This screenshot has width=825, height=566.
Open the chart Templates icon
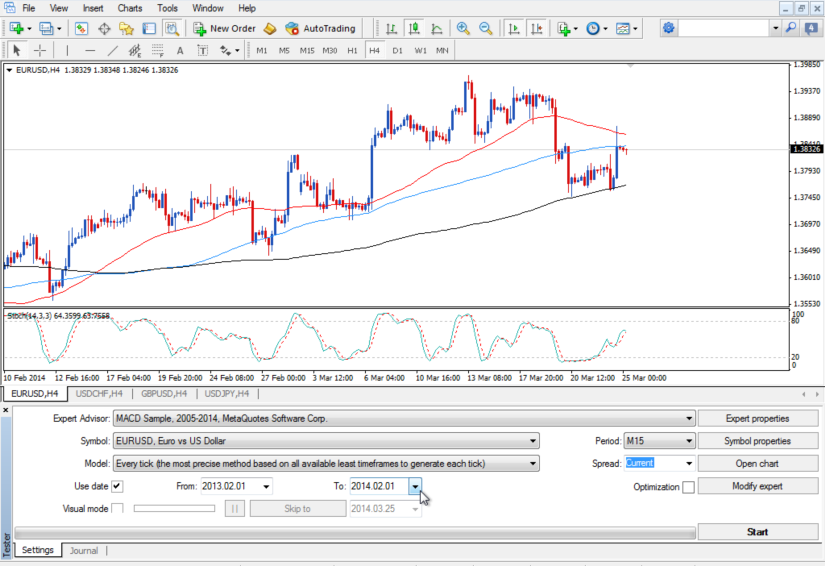(x=623, y=28)
